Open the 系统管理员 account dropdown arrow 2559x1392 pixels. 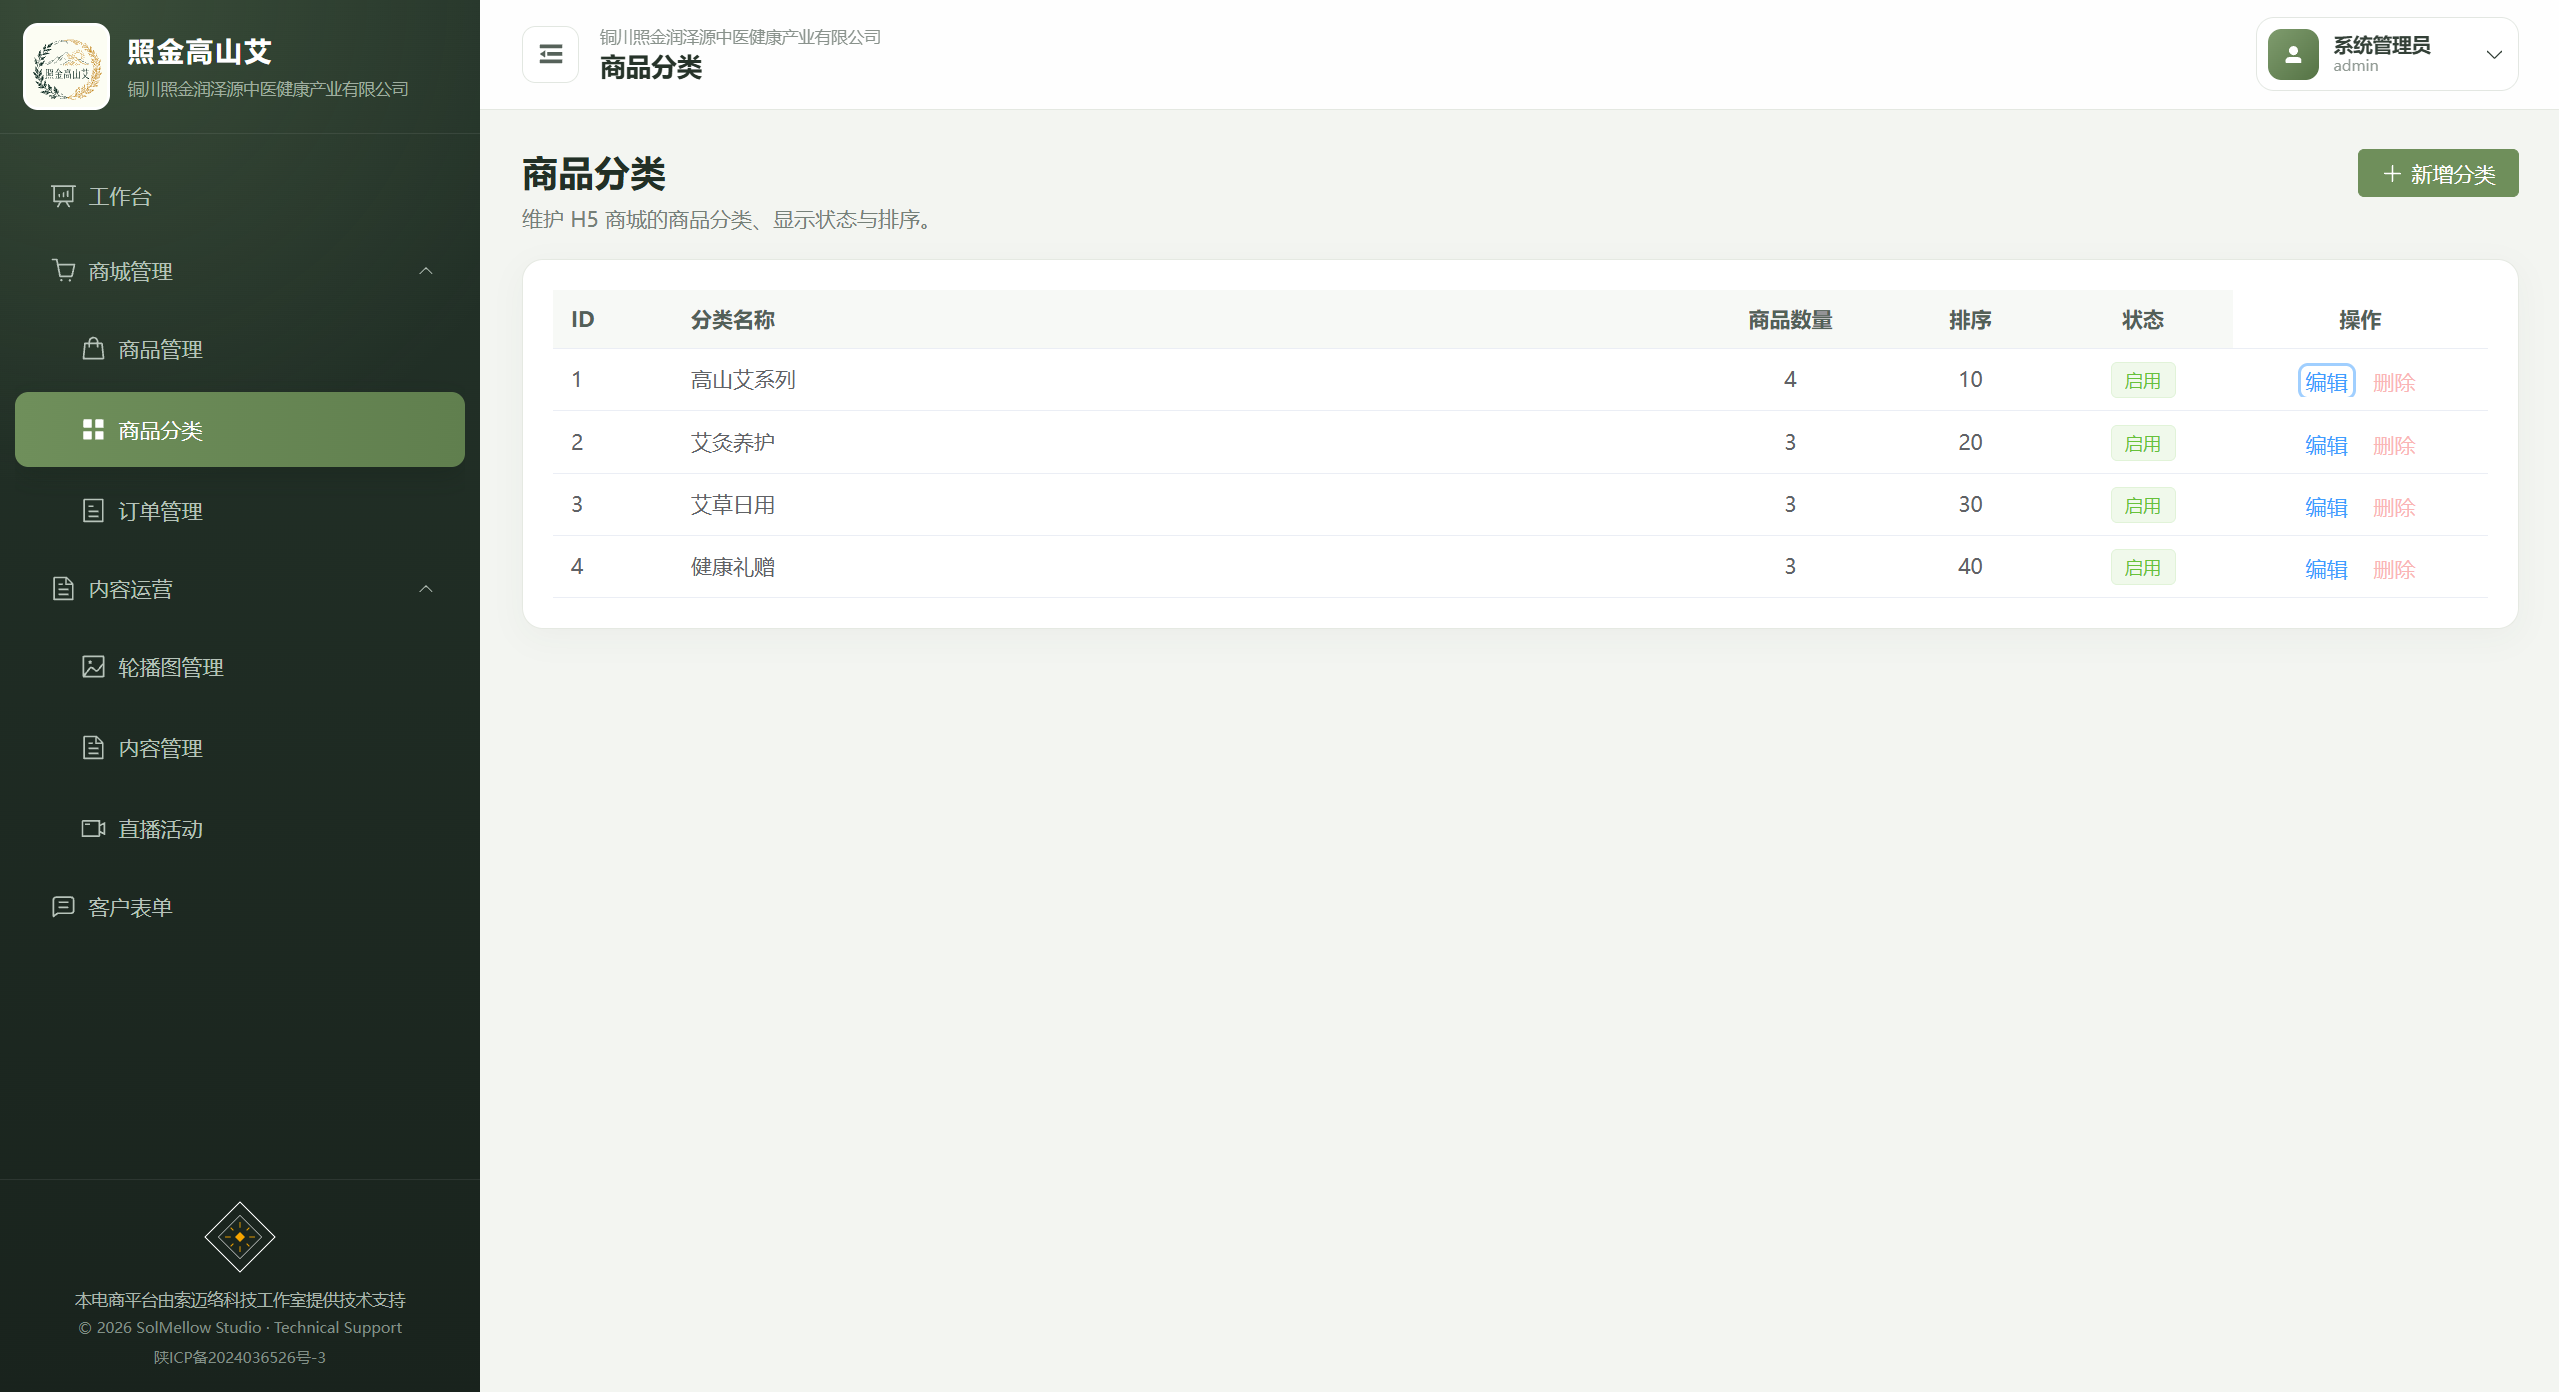click(2494, 55)
